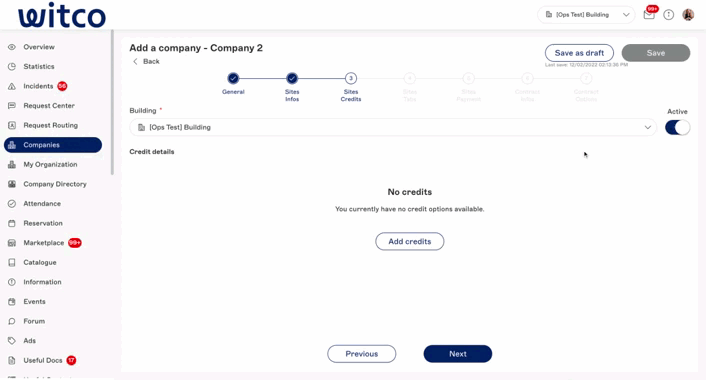The height and width of the screenshot is (380, 706).
Task: Click the Events calendar icon
Action: tap(12, 302)
